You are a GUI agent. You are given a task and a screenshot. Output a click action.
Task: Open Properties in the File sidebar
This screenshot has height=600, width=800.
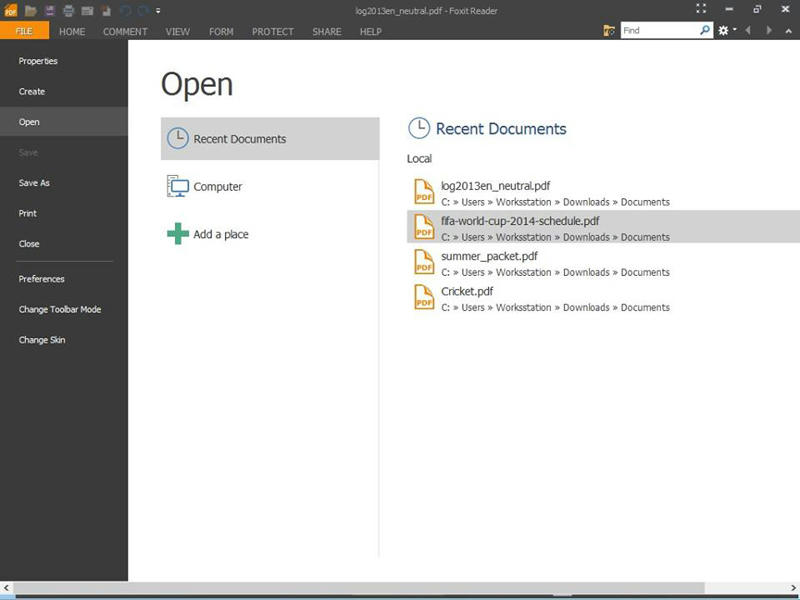[x=64, y=61]
